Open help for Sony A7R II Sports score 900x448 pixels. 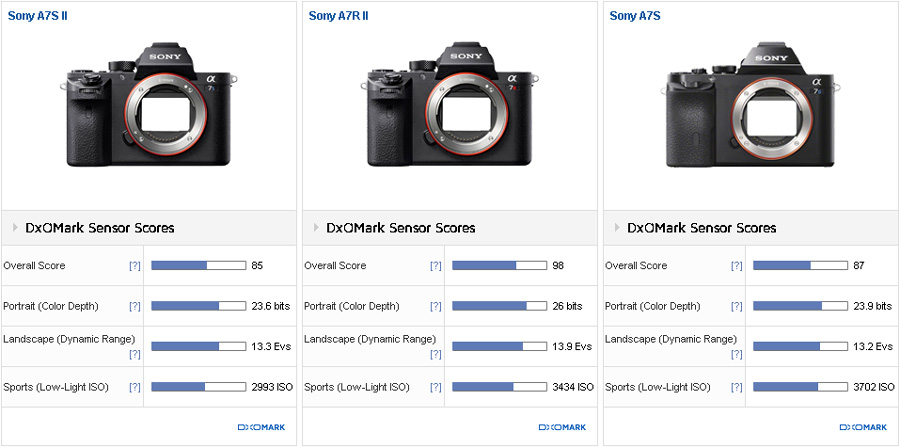(436, 387)
